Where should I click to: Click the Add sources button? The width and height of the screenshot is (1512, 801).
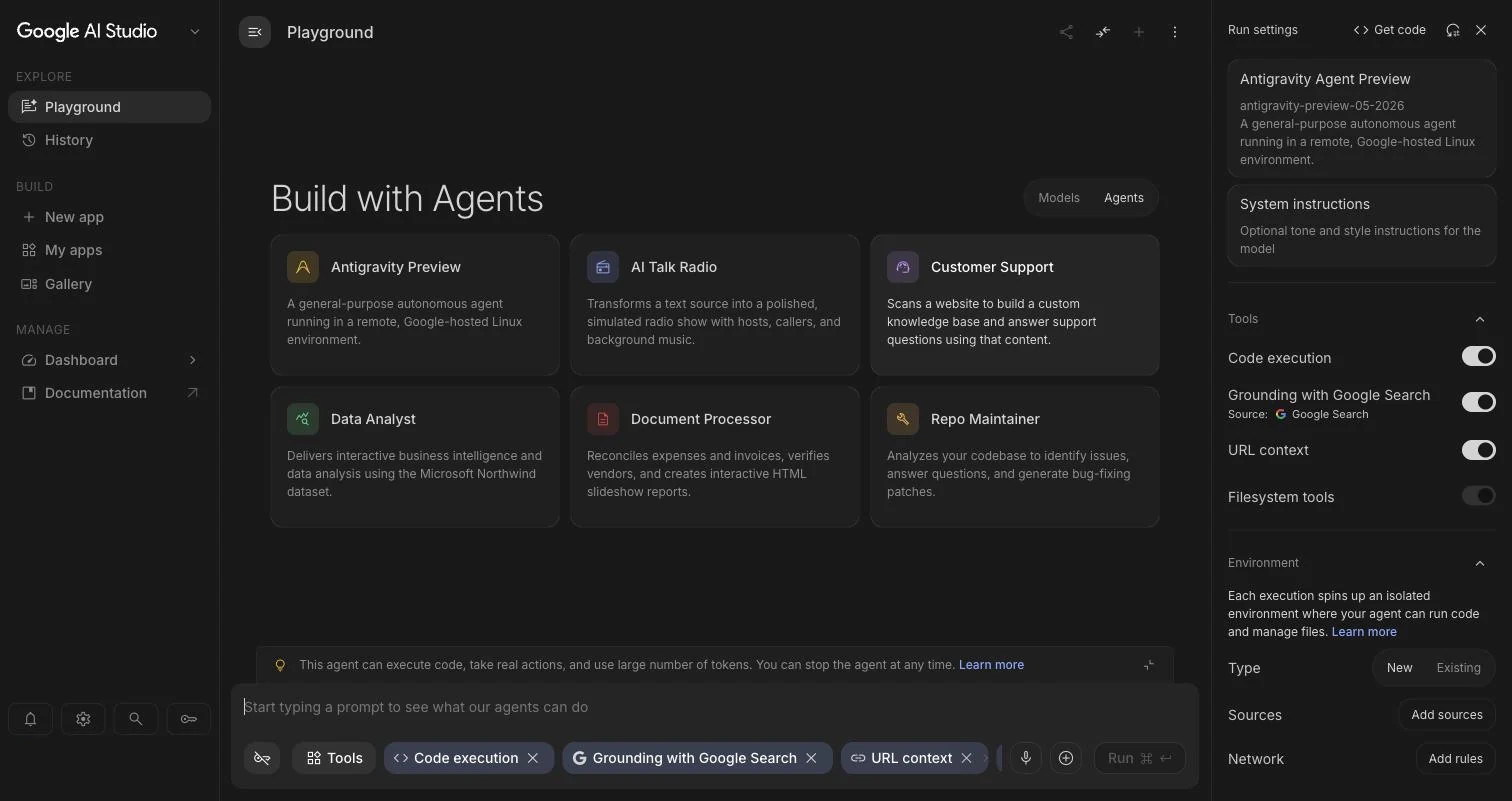click(1446, 715)
